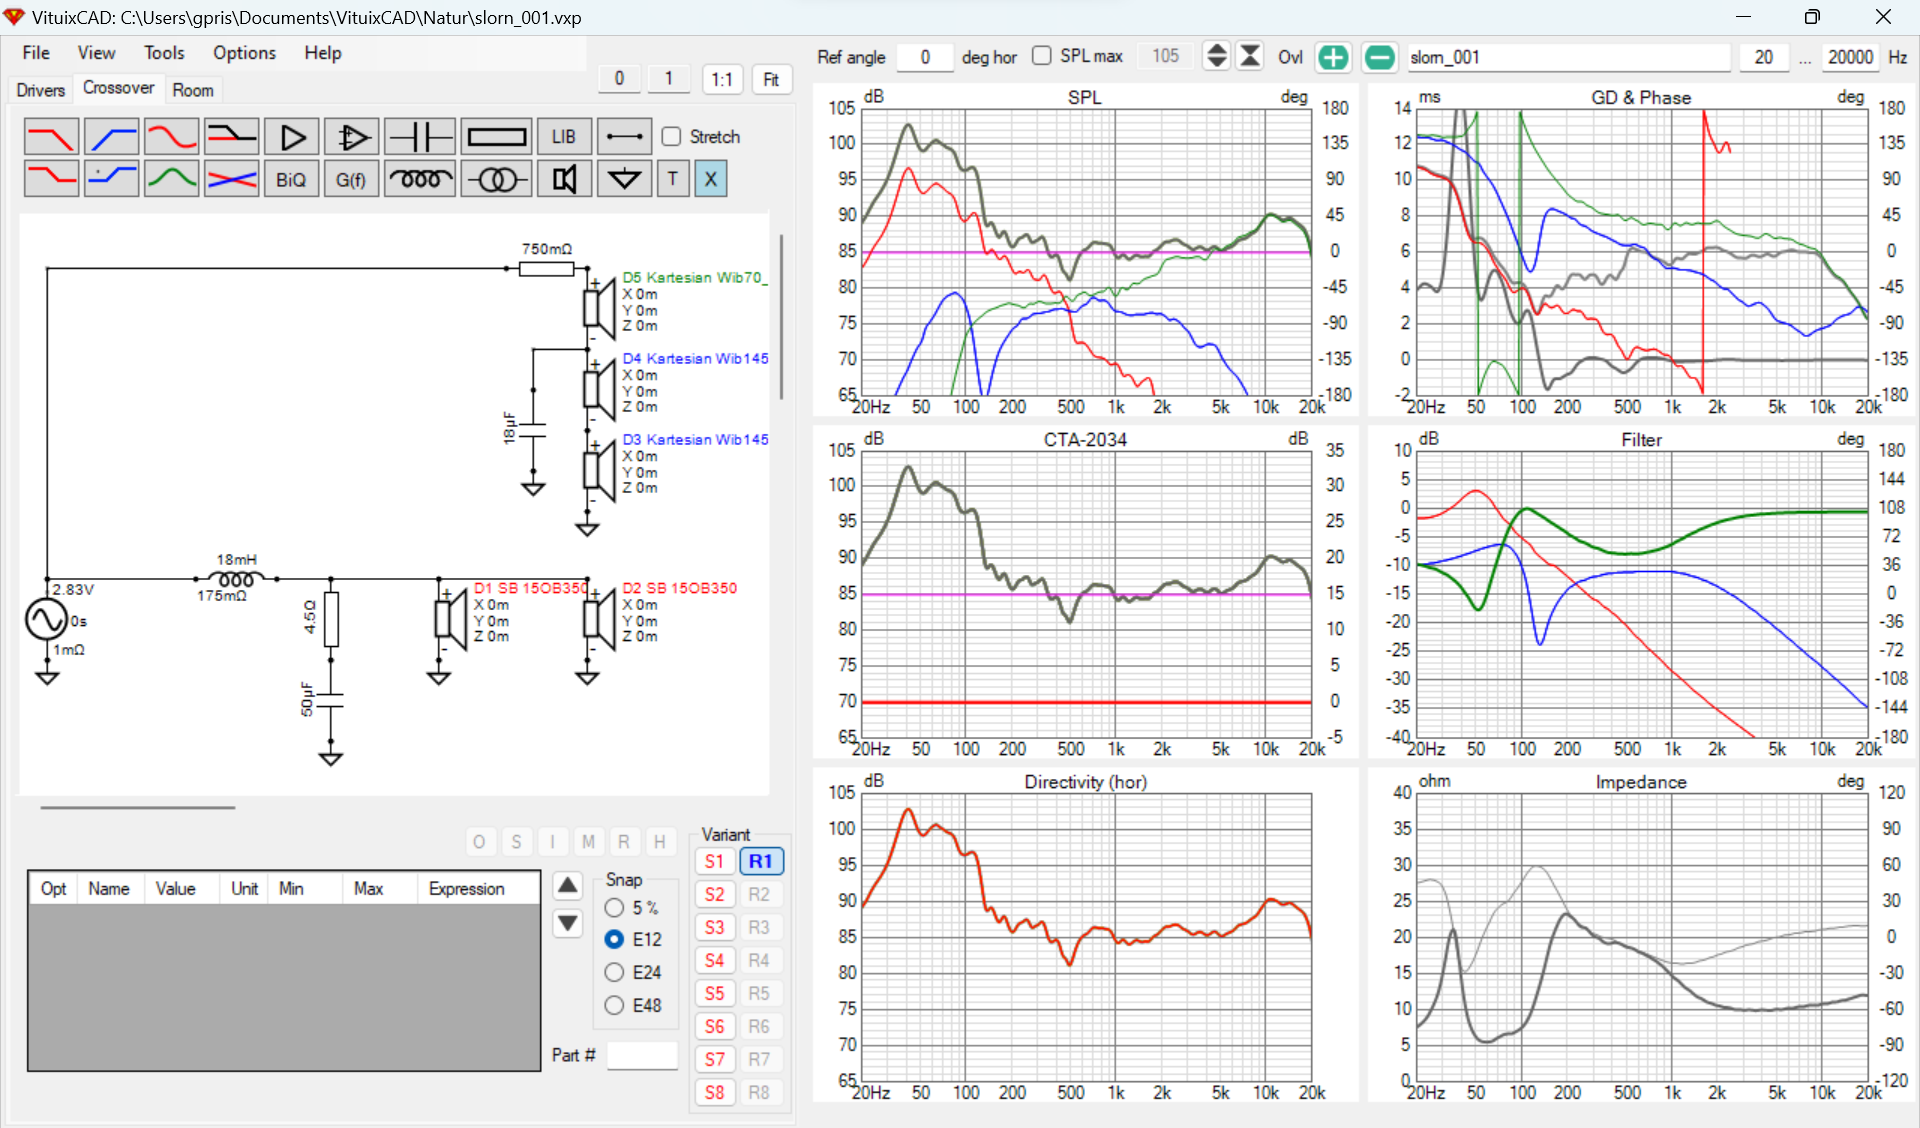Viewport: 1920px width, 1128px height.
Task: Select the T text tool button
Action: click(673, 179)
